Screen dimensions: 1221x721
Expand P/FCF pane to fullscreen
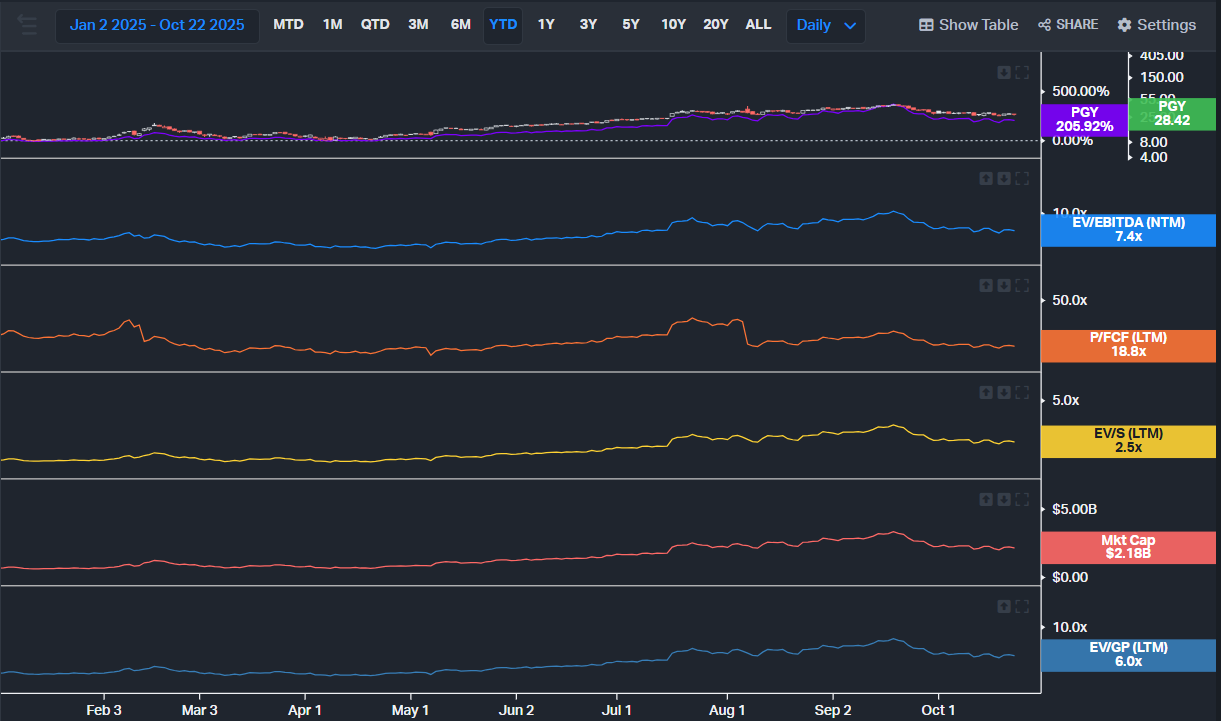click(1022, 286)
